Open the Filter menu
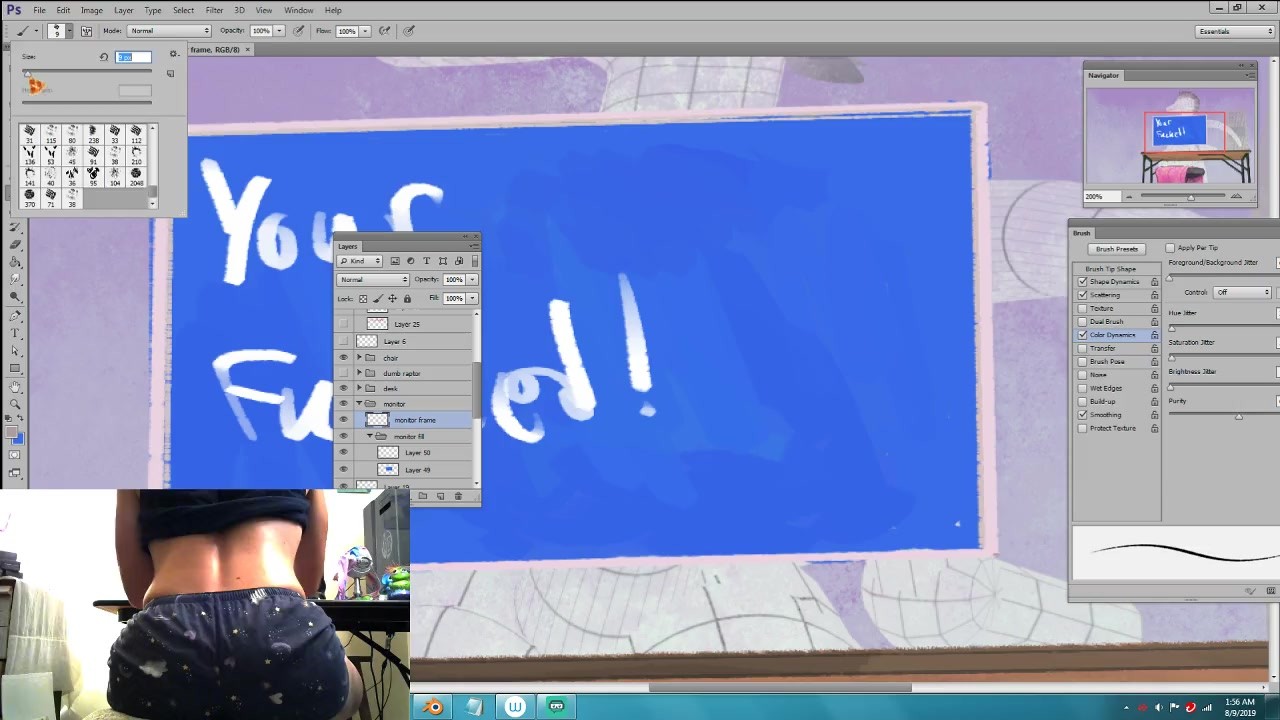The height and width of the screenshot is (720, 1280). tap(214, 10)
